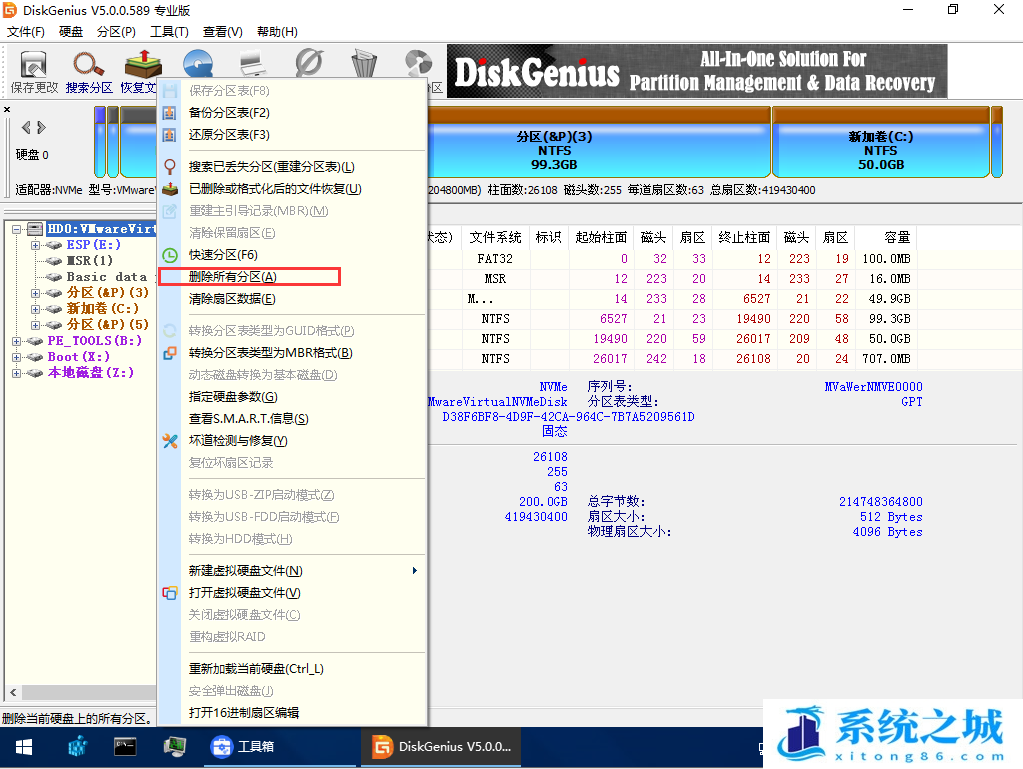Open the 分区(P) menu
The height and width of the screenshot is (769, 1023).
116,32
